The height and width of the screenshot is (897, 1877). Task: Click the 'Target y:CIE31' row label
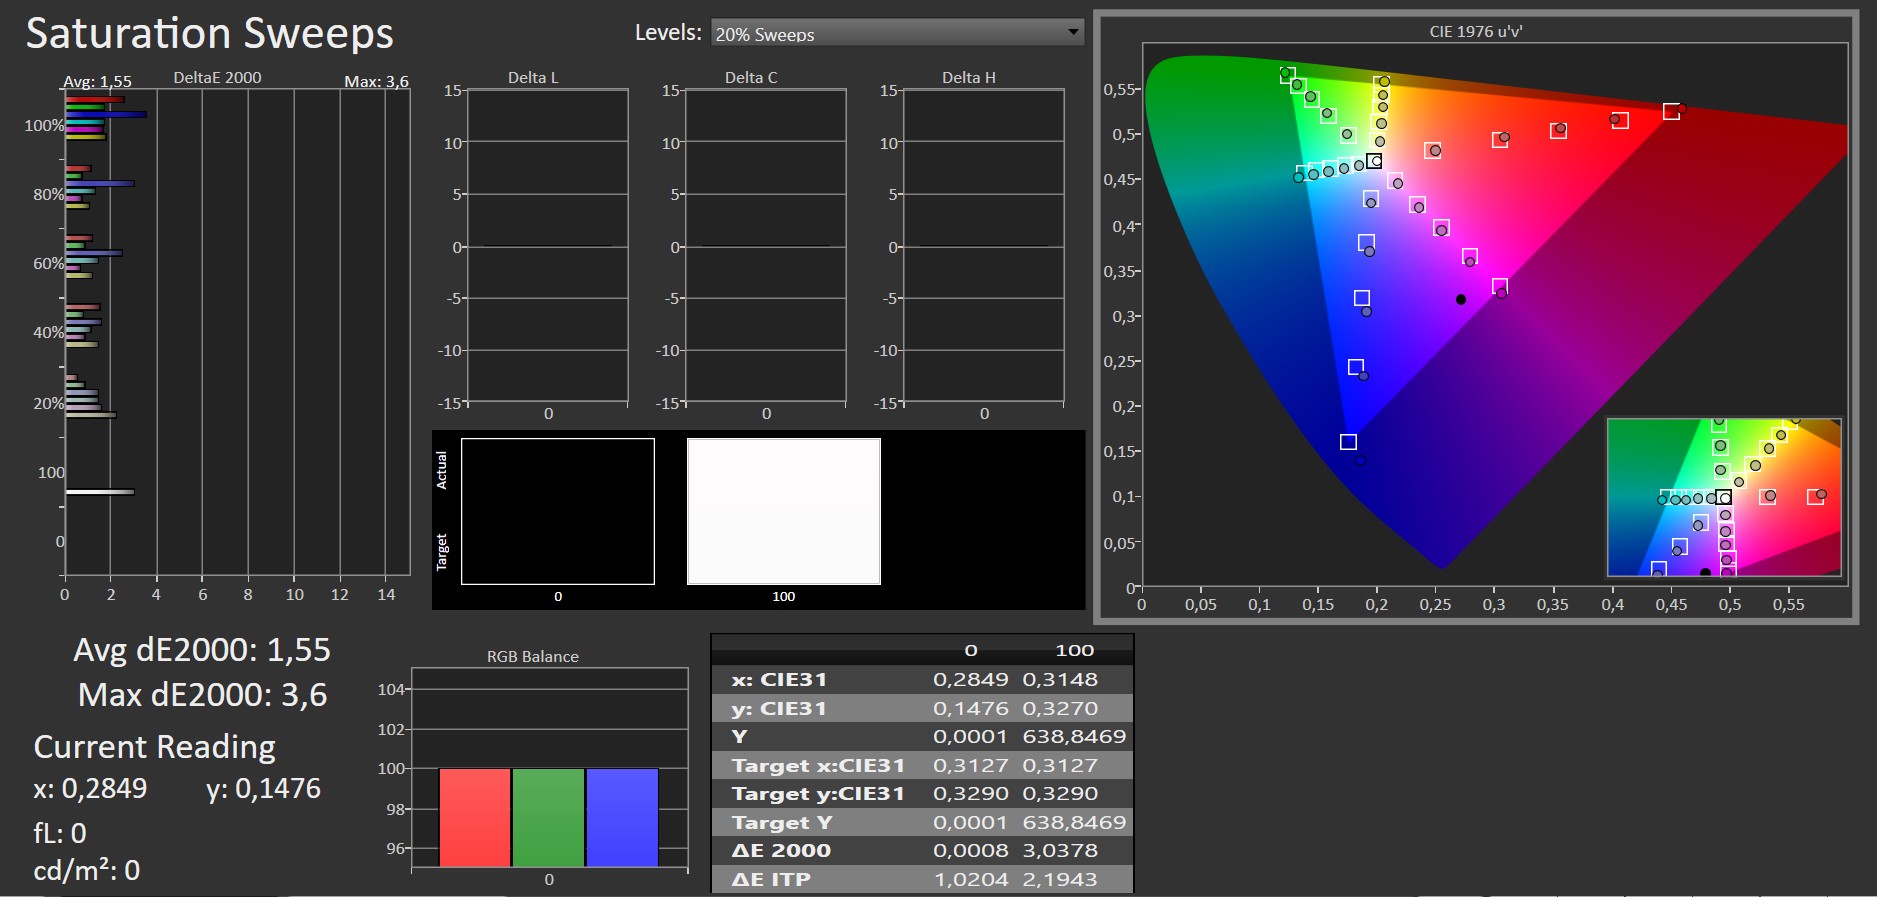[818, 794]
